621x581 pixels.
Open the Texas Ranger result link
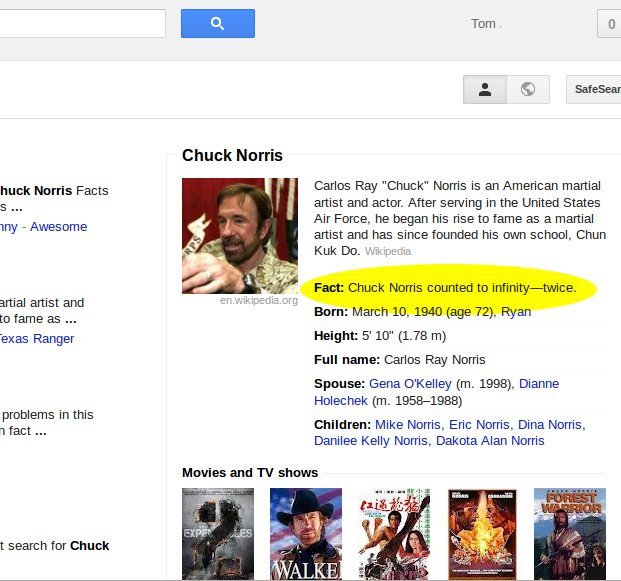[36, 339]
